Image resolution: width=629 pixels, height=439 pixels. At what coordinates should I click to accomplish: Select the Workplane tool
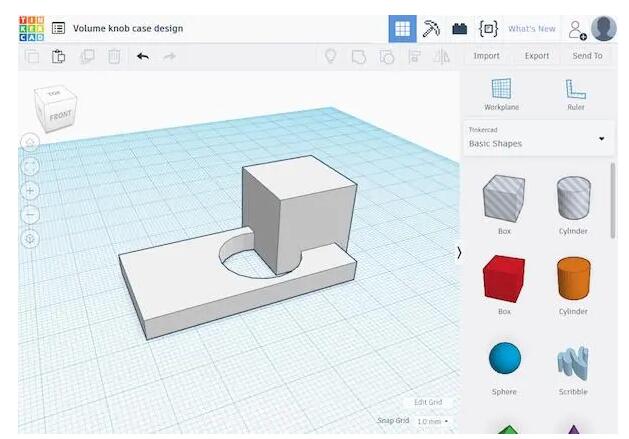point(501,93)
